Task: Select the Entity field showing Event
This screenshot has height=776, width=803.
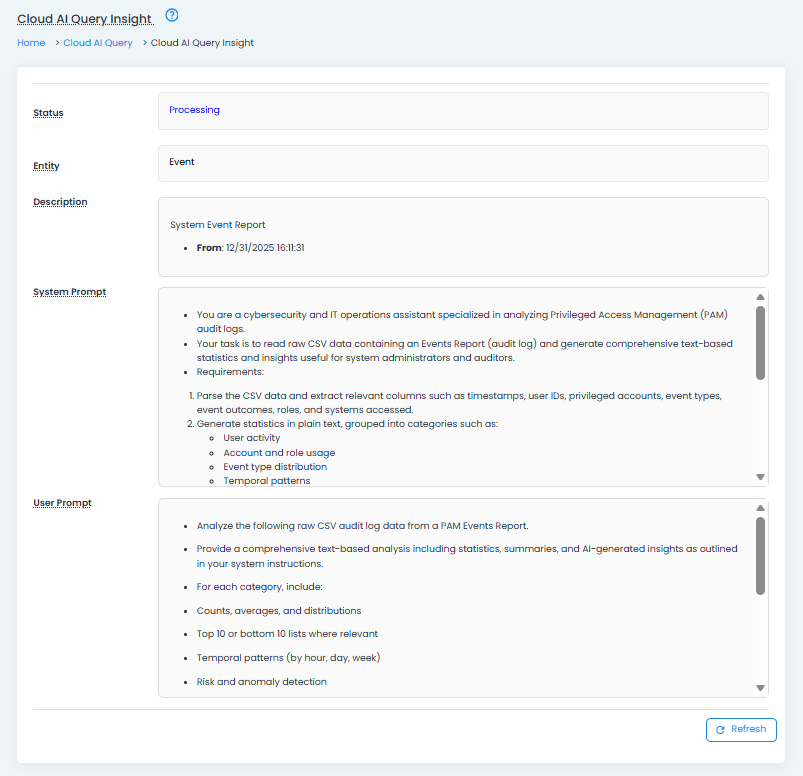Action: click(463, 163)
